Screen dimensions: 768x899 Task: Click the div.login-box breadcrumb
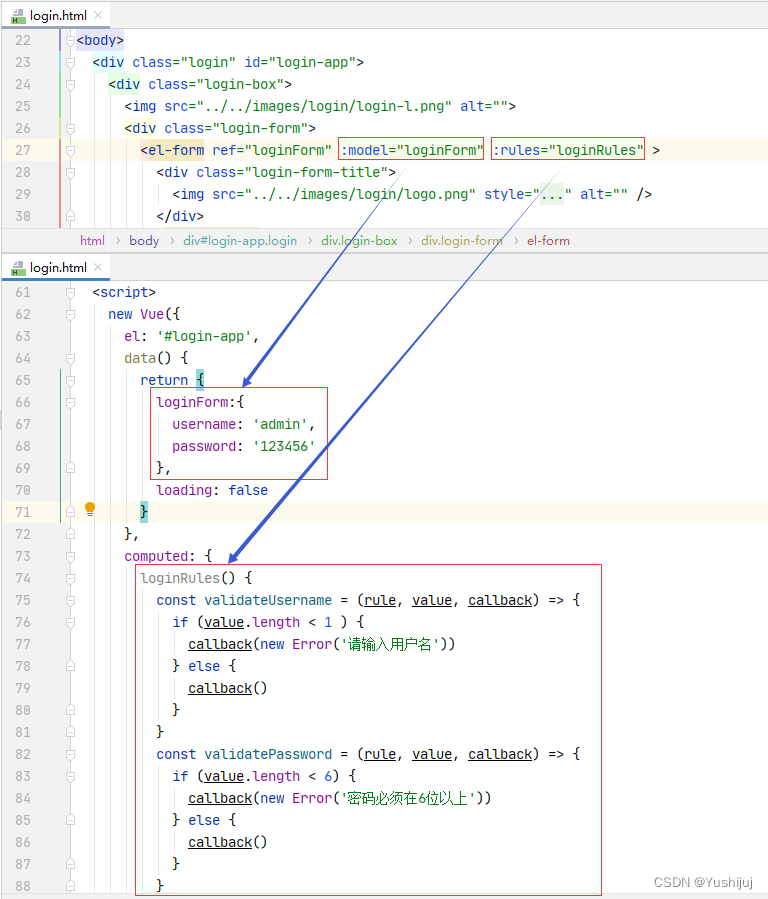[x=359, y=241]
